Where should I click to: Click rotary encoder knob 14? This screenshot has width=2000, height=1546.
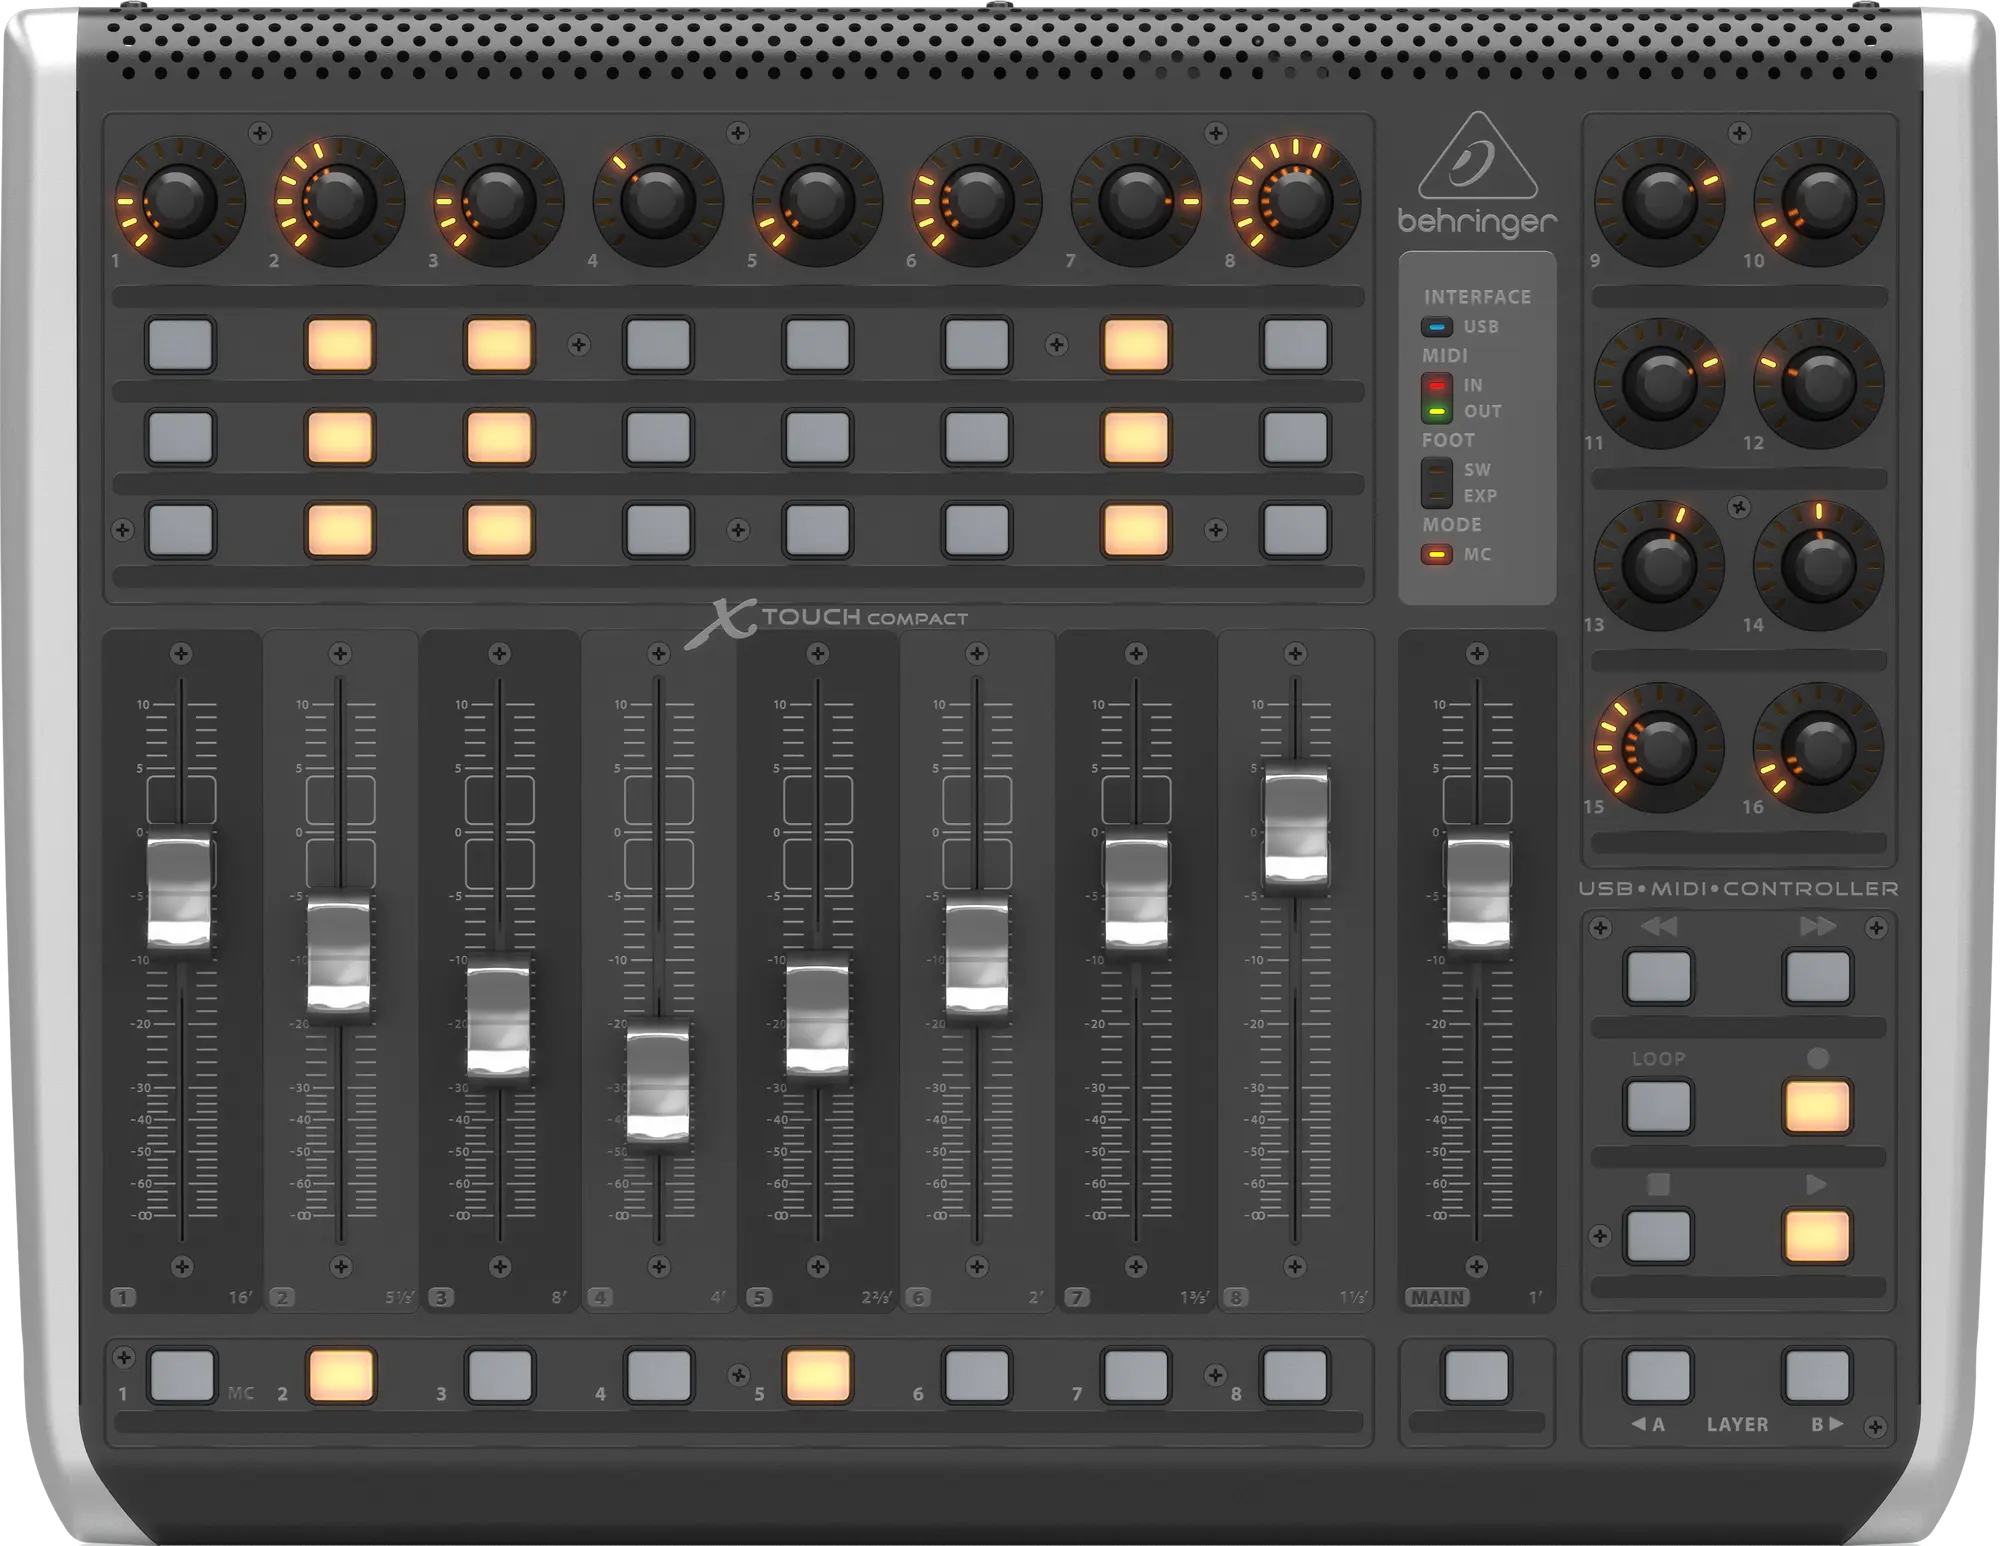(x=1819, y=566)
